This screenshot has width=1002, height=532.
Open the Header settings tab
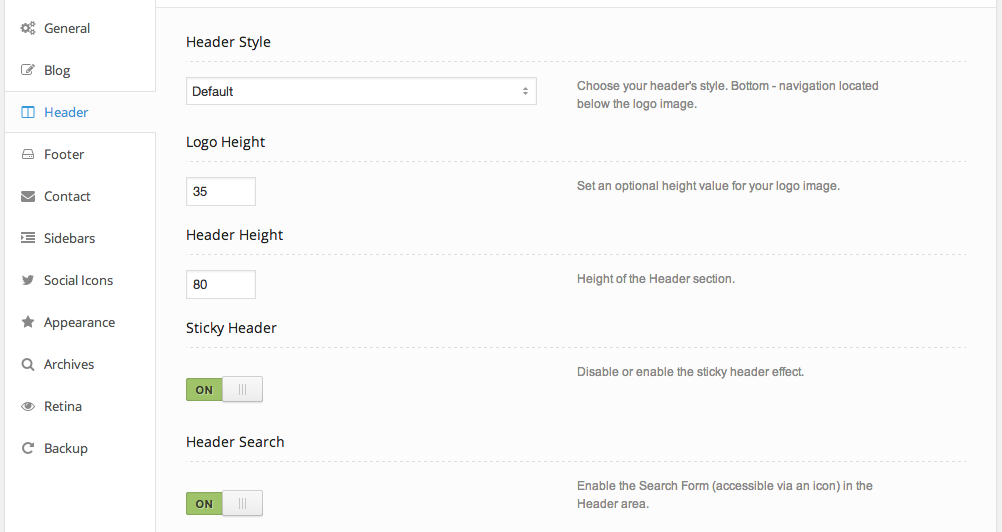pos(66,113)
